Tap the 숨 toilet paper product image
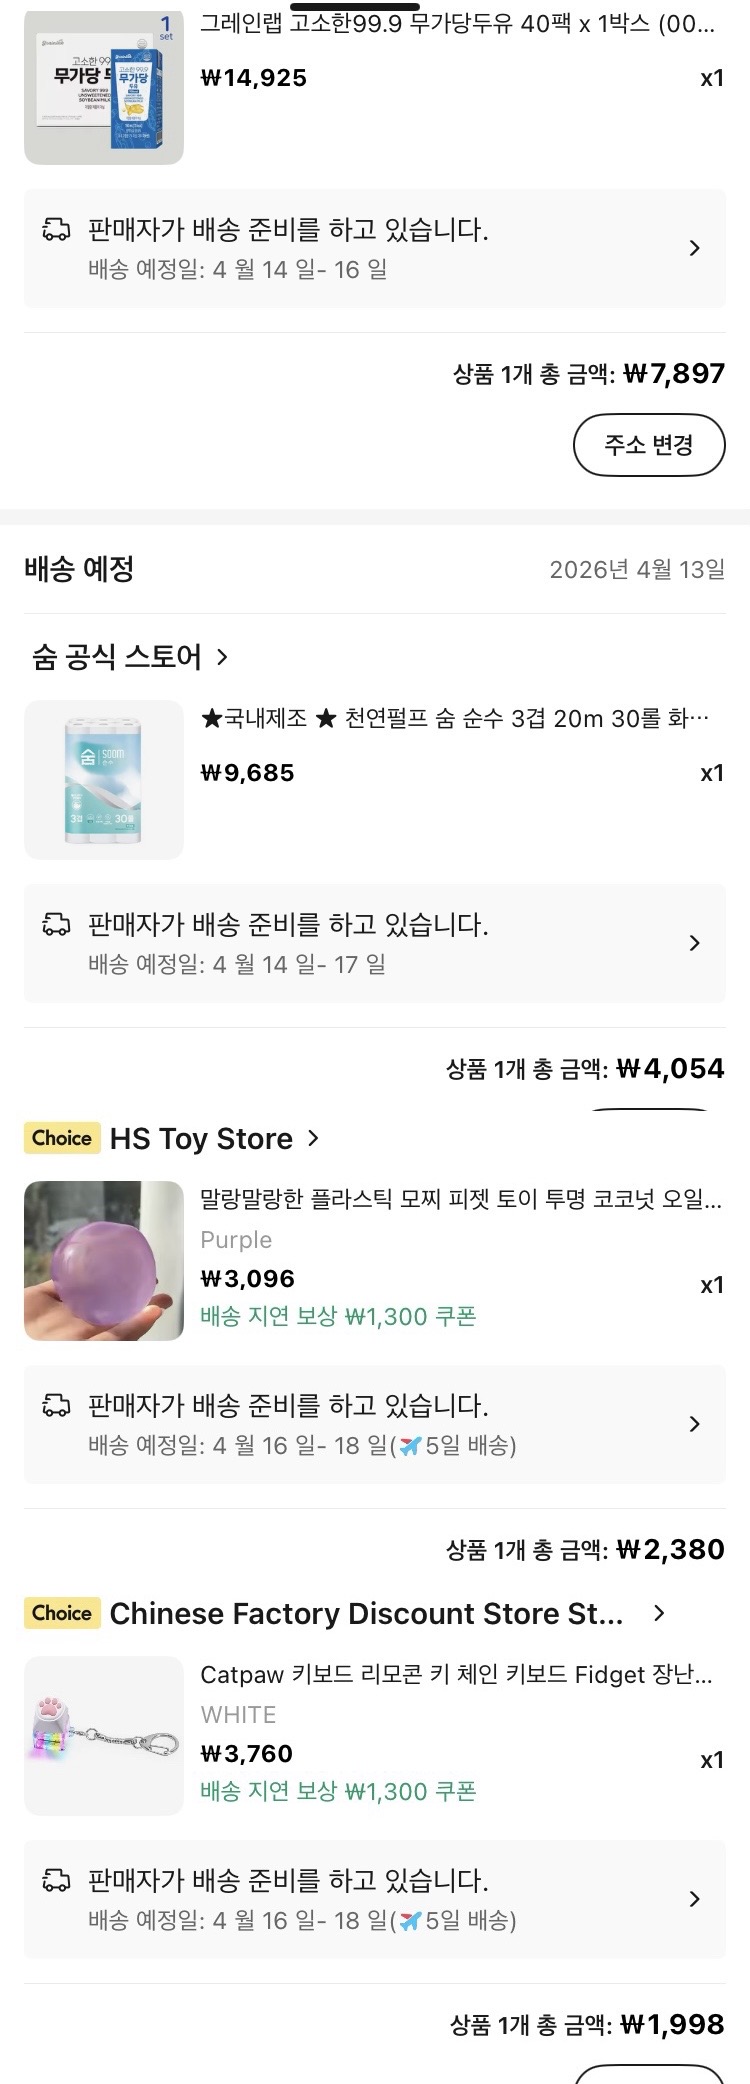Screen dimensions: 750x2084 coord(104,780)
